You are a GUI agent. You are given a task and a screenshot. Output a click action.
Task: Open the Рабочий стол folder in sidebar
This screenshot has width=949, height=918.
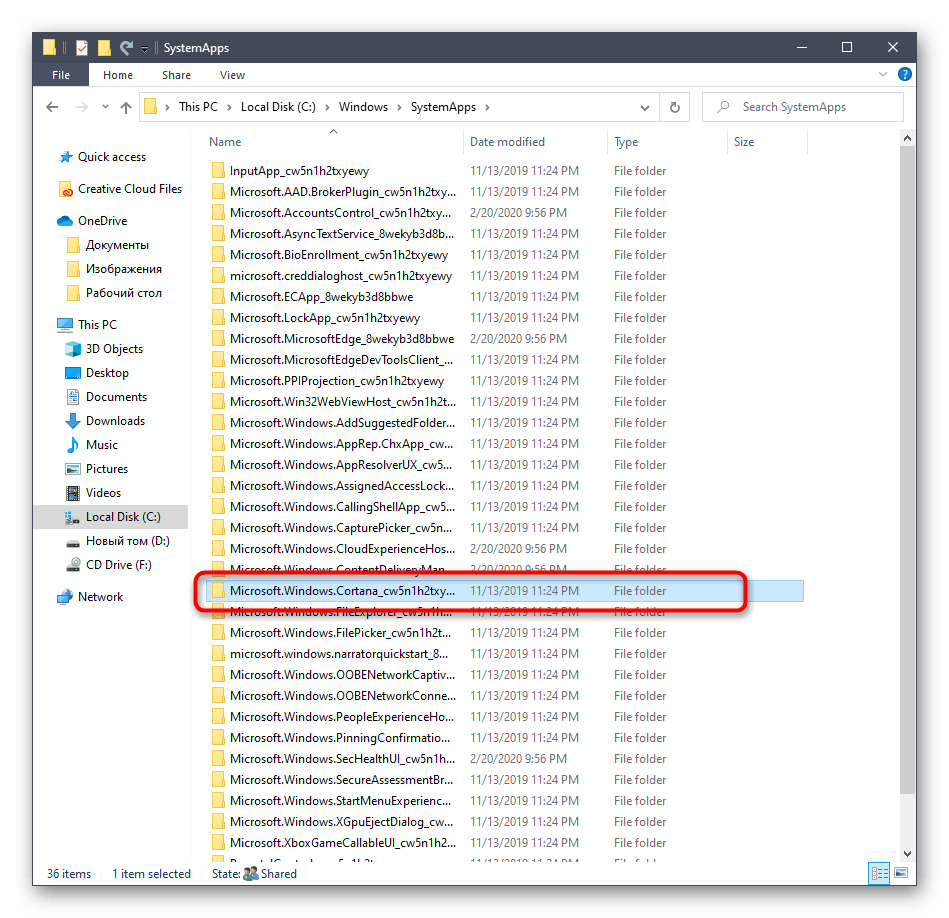click(x=114, y=293)
